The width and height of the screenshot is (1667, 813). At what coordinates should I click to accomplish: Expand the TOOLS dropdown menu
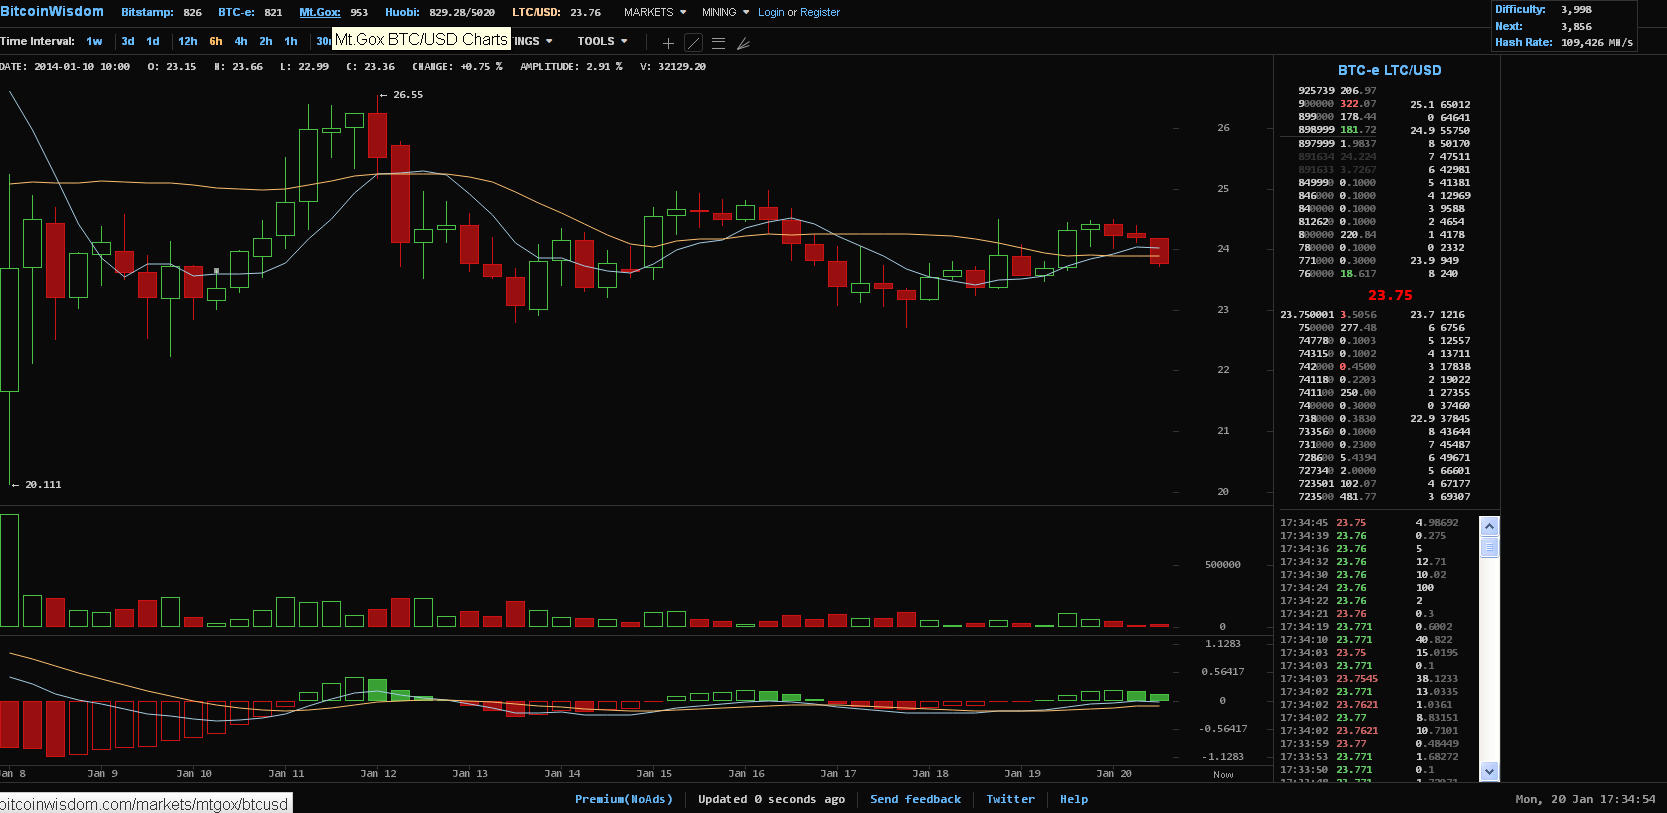click(x=602, y=41)
